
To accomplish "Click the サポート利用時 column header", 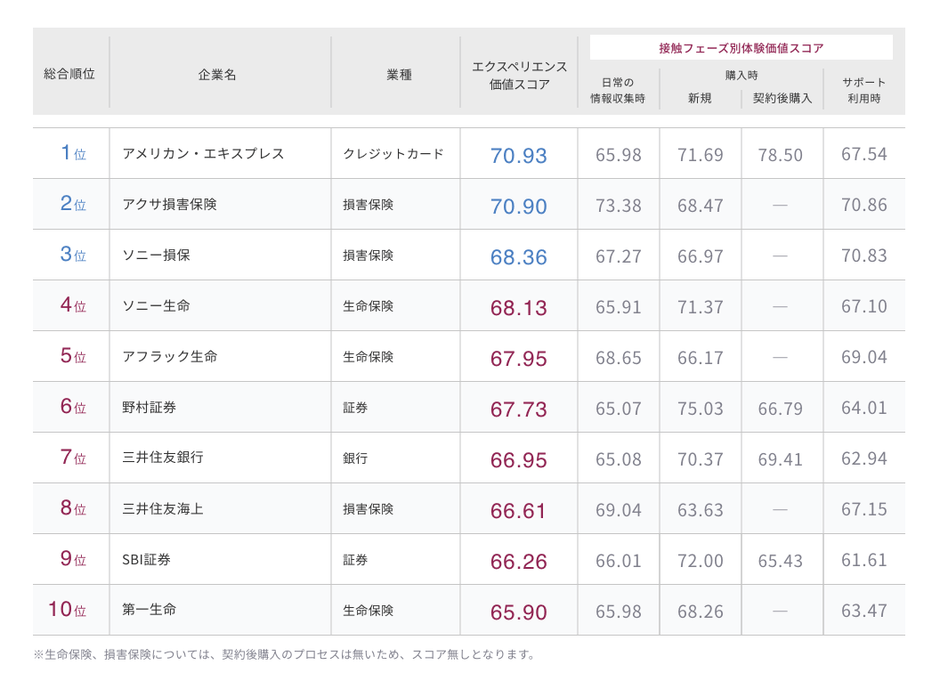I will point(864,90).
